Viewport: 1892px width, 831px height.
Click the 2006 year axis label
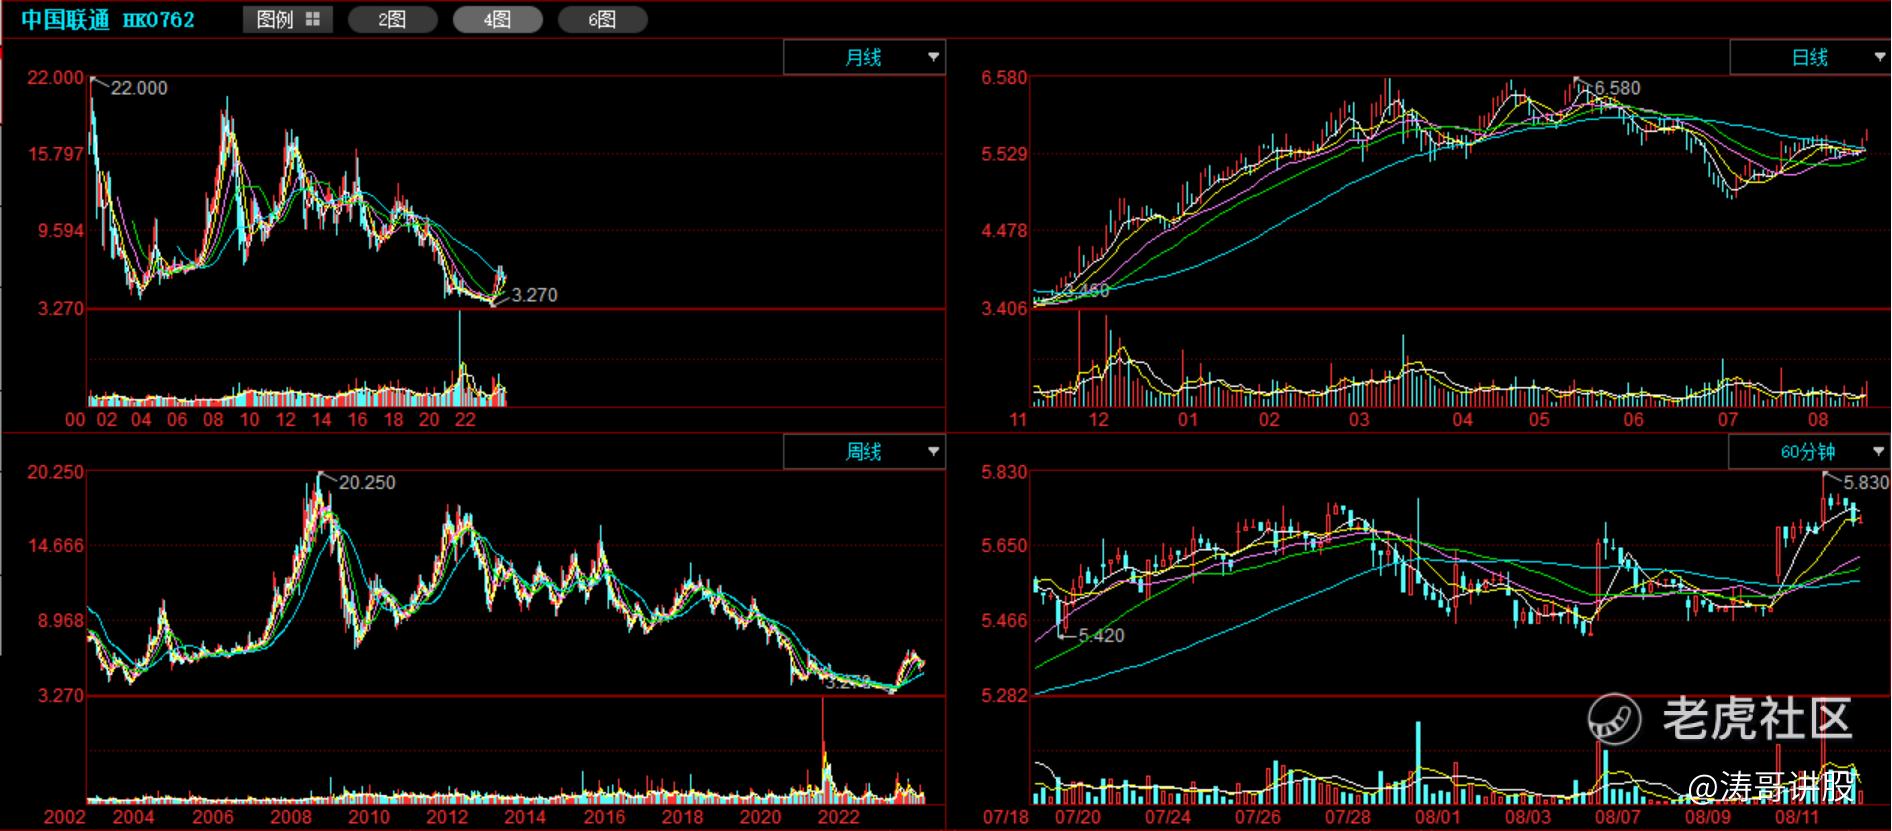[x=213, y=817]
